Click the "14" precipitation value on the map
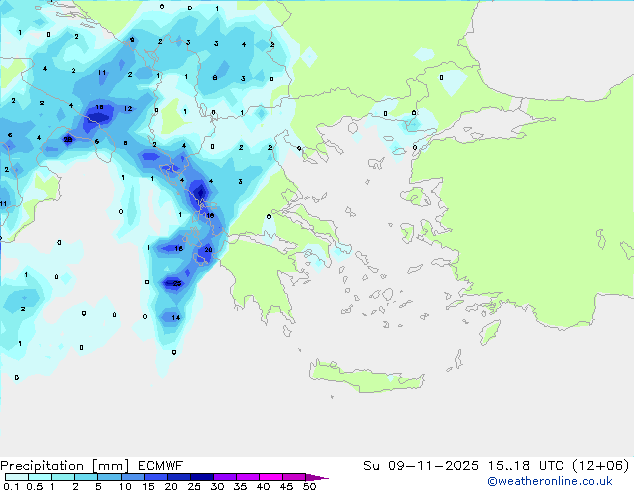The height and width of the screenshot is (490, 634). tap(175, 317)
